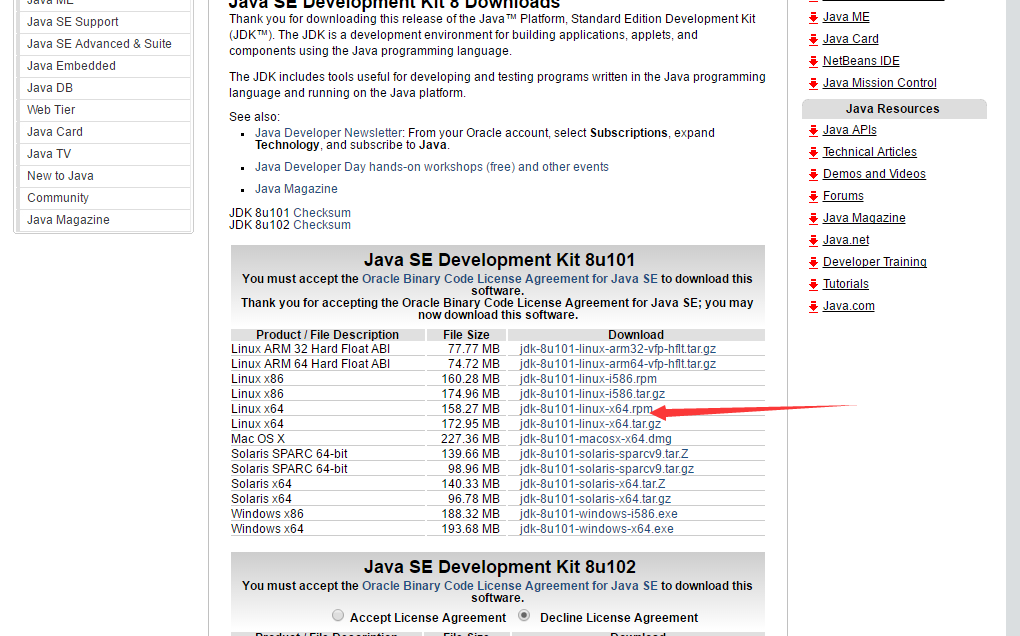1020x636 pixels.
Task: Click the download arrow icon beside NetBeans IDE
Action: 813,62
